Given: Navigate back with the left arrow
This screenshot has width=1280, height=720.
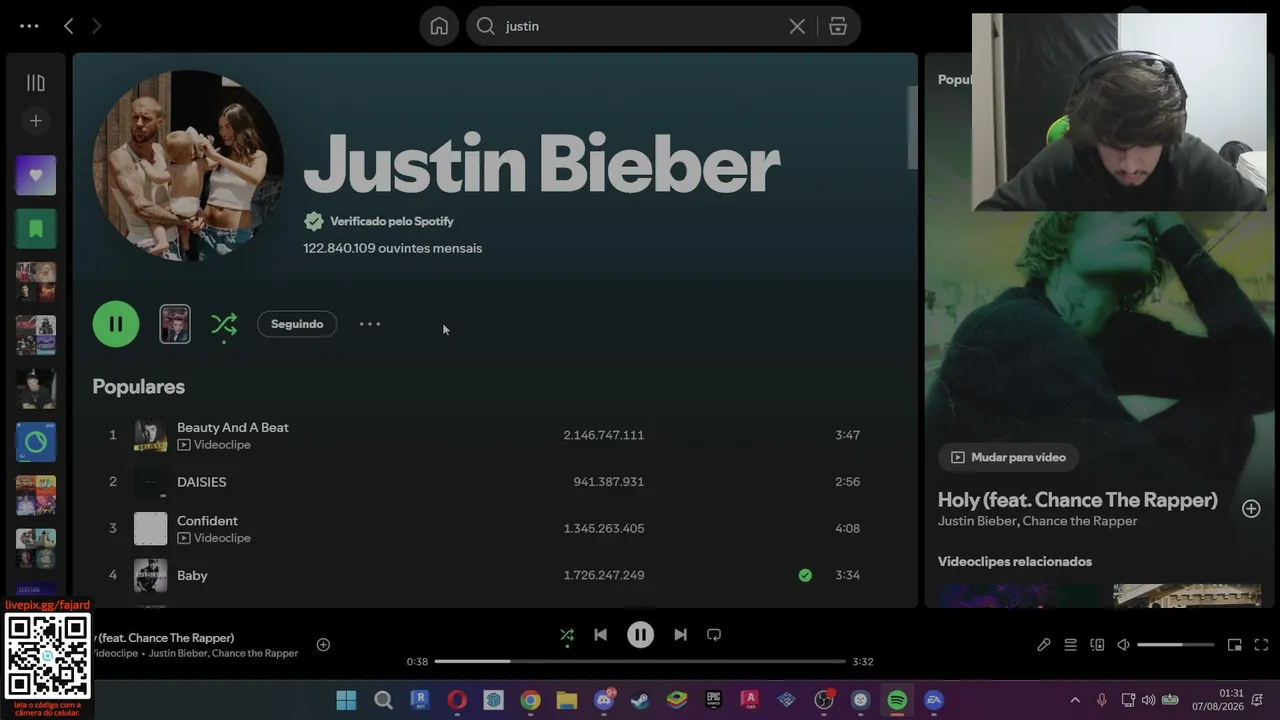Looking at the screenshot, I should pos(68,26).
